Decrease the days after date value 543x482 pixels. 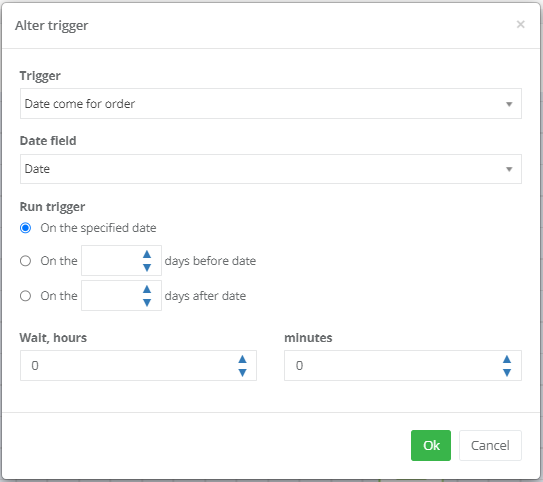[x=147, y=302]
